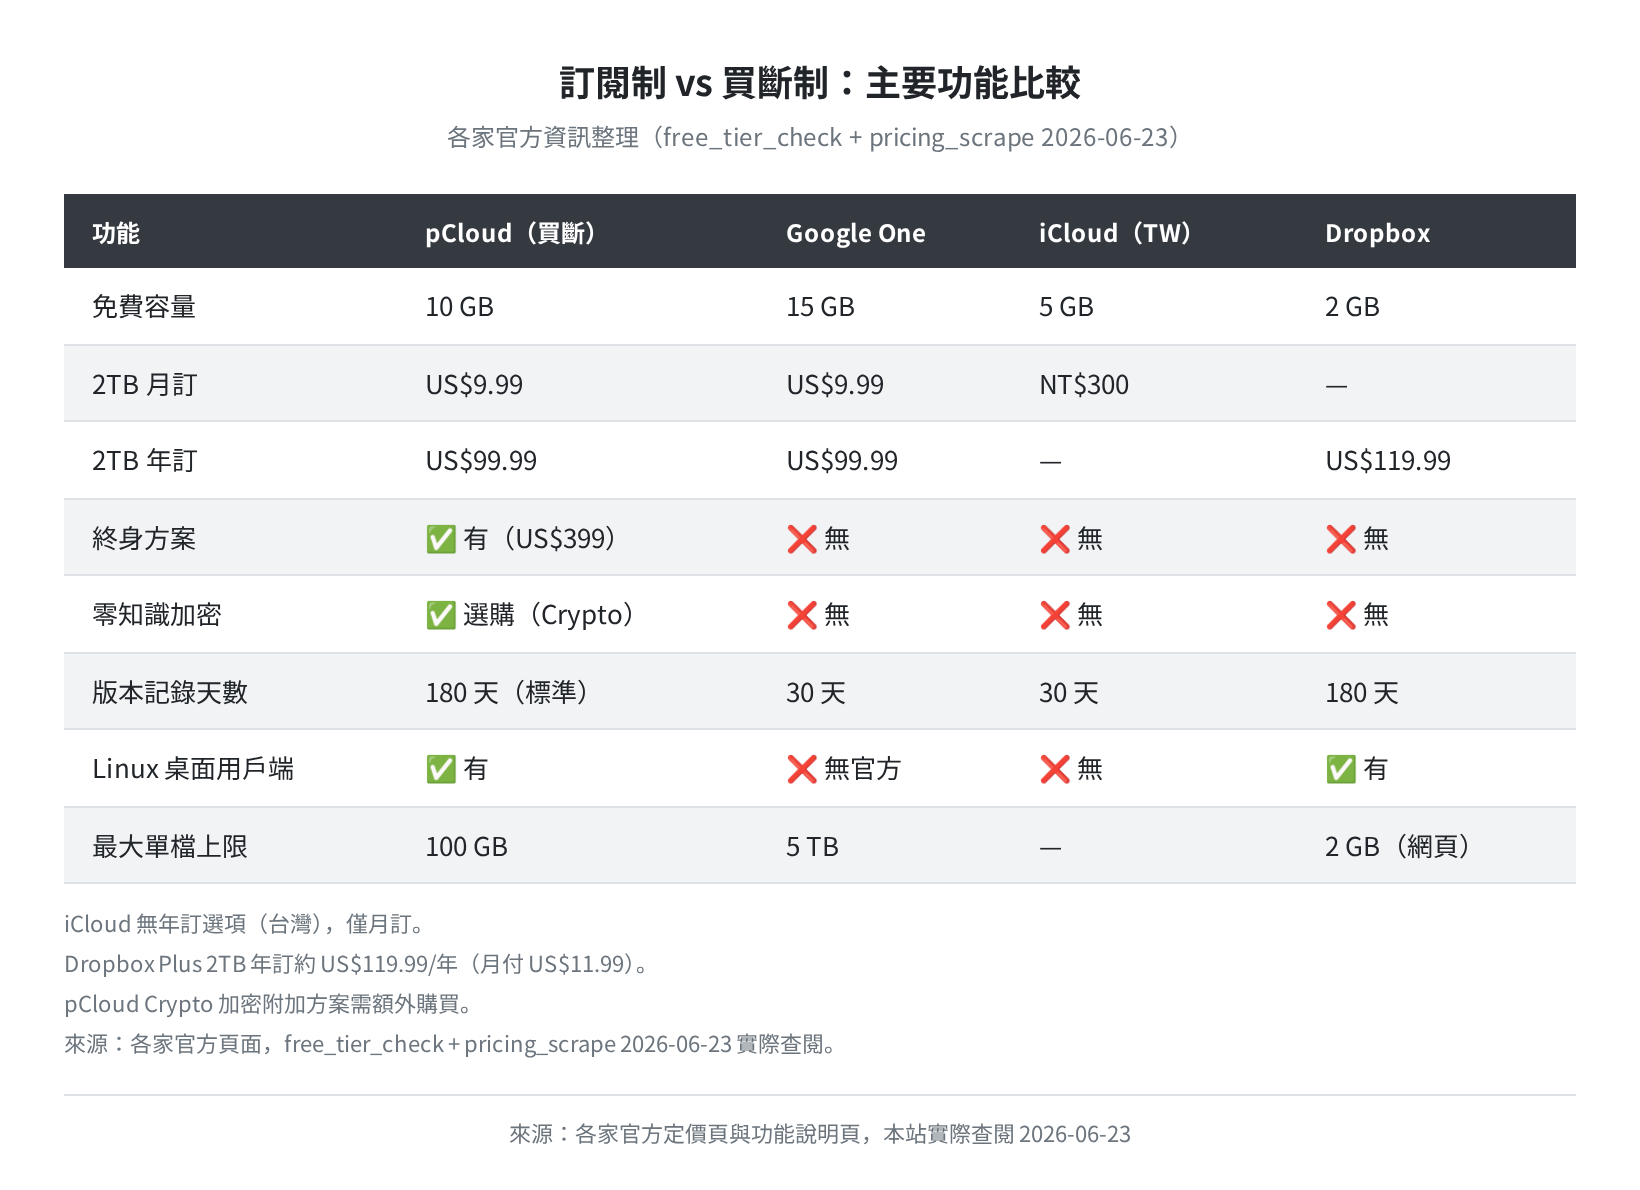Click red cross for Dropbox 零知識加密
The width and height of the screenshot is (1640, 1190).
pos(1341,615)
